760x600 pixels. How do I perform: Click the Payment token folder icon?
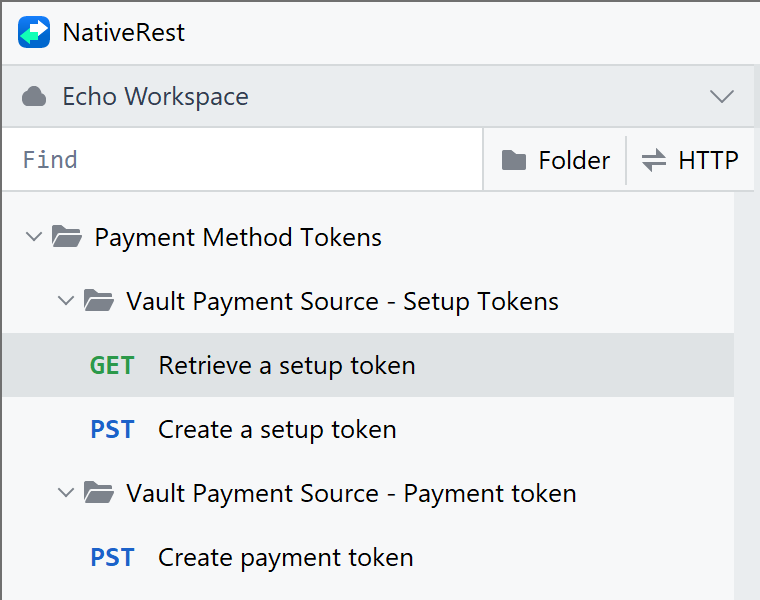pyautogui.click(x=98, y=492)
